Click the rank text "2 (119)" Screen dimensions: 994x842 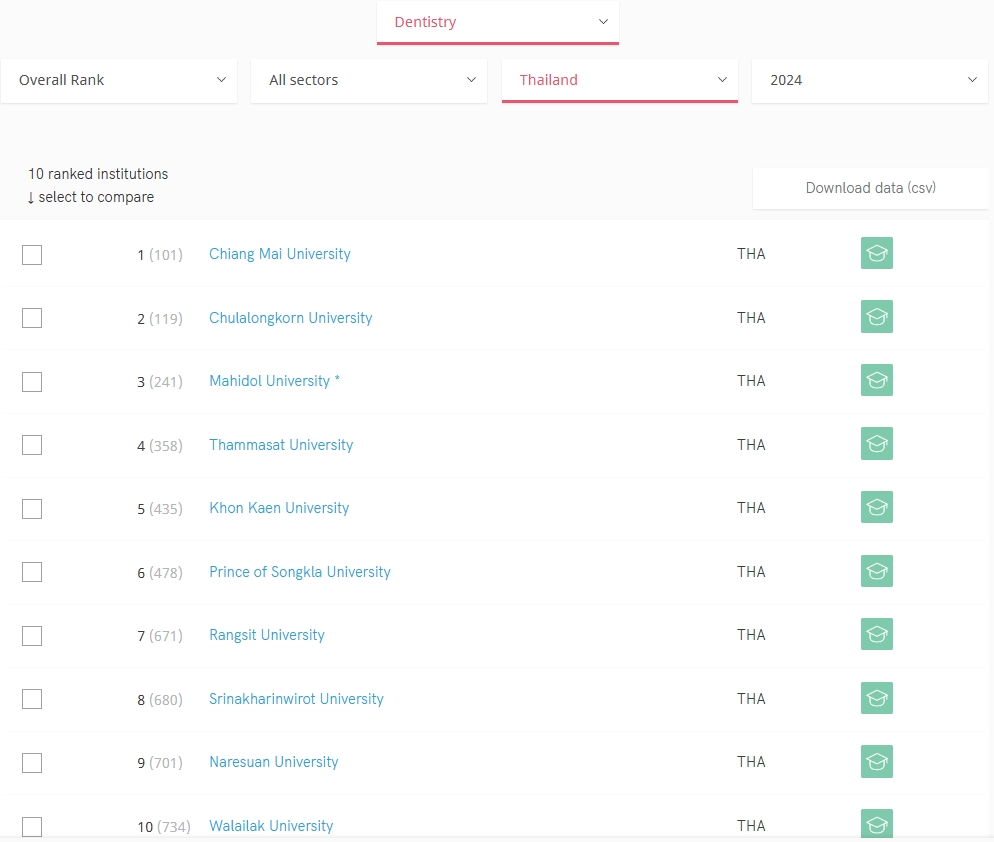[160, 319]
